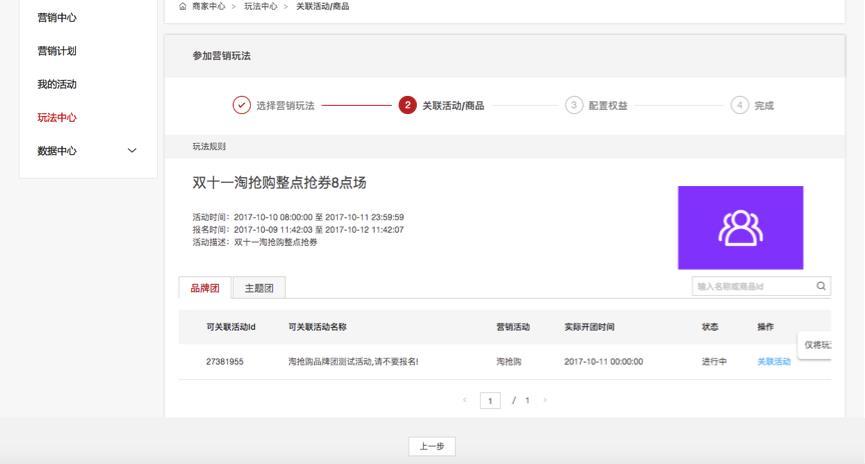The height and width of the screenshot is (464, 865).
Task: Open 营销计划 in the sidebar
Action: [57, 51]
